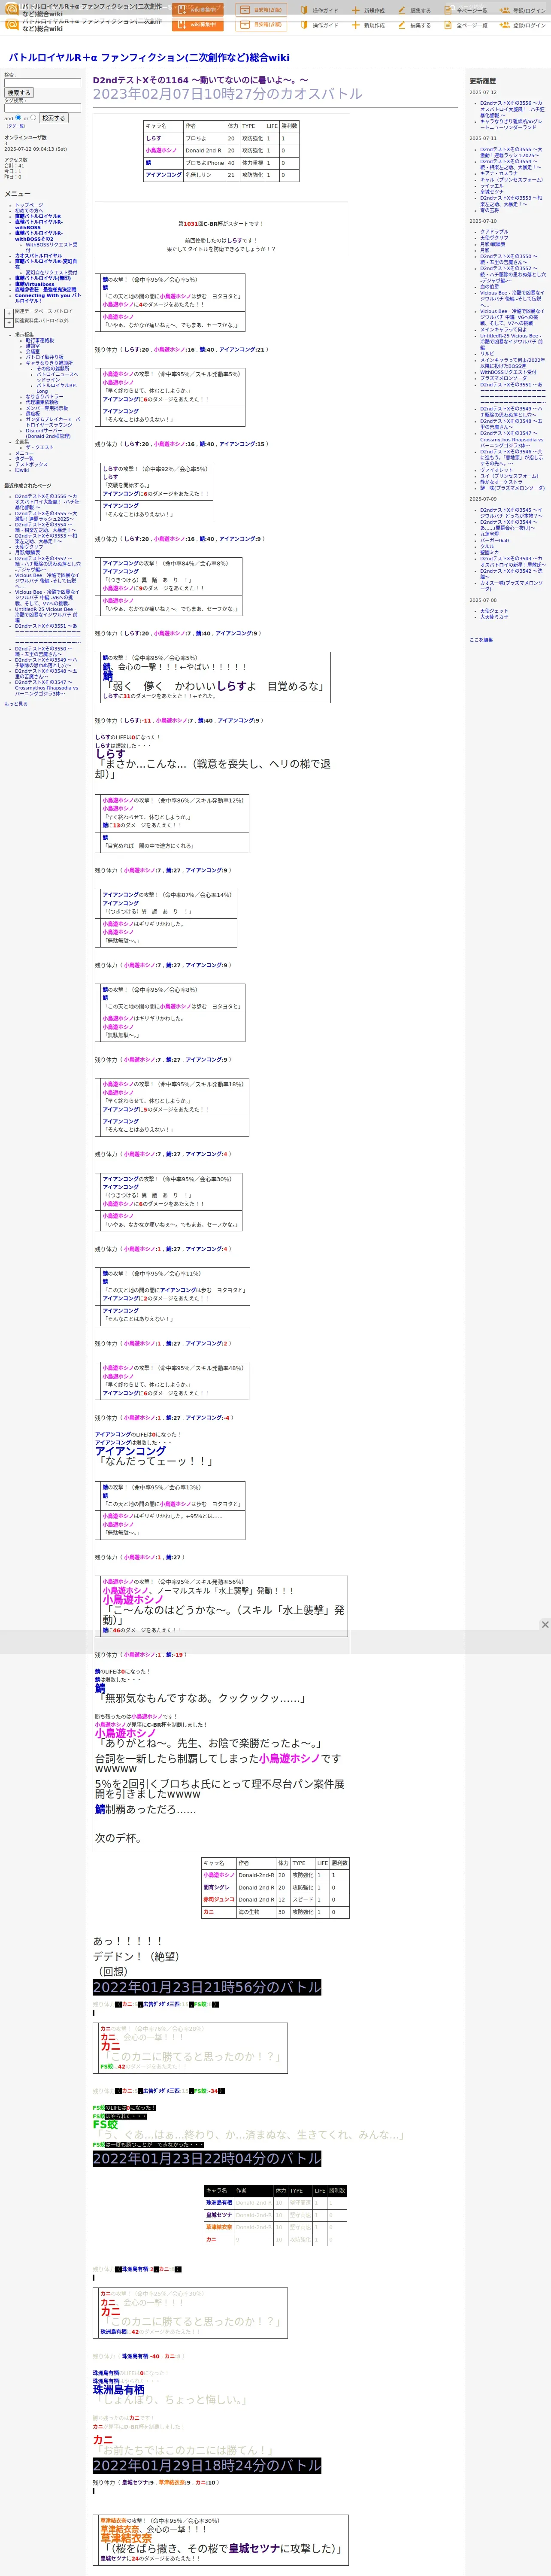Open 軽行事連絡板 in the board list
This screenshot has width=551, height=2576.
point(40,340)
